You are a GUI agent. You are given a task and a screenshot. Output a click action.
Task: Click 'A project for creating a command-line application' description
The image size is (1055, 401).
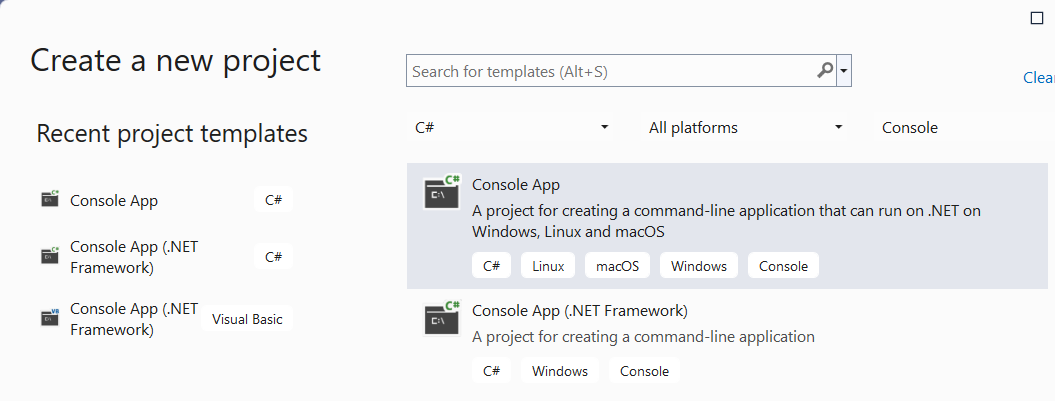tap(643, 336)
